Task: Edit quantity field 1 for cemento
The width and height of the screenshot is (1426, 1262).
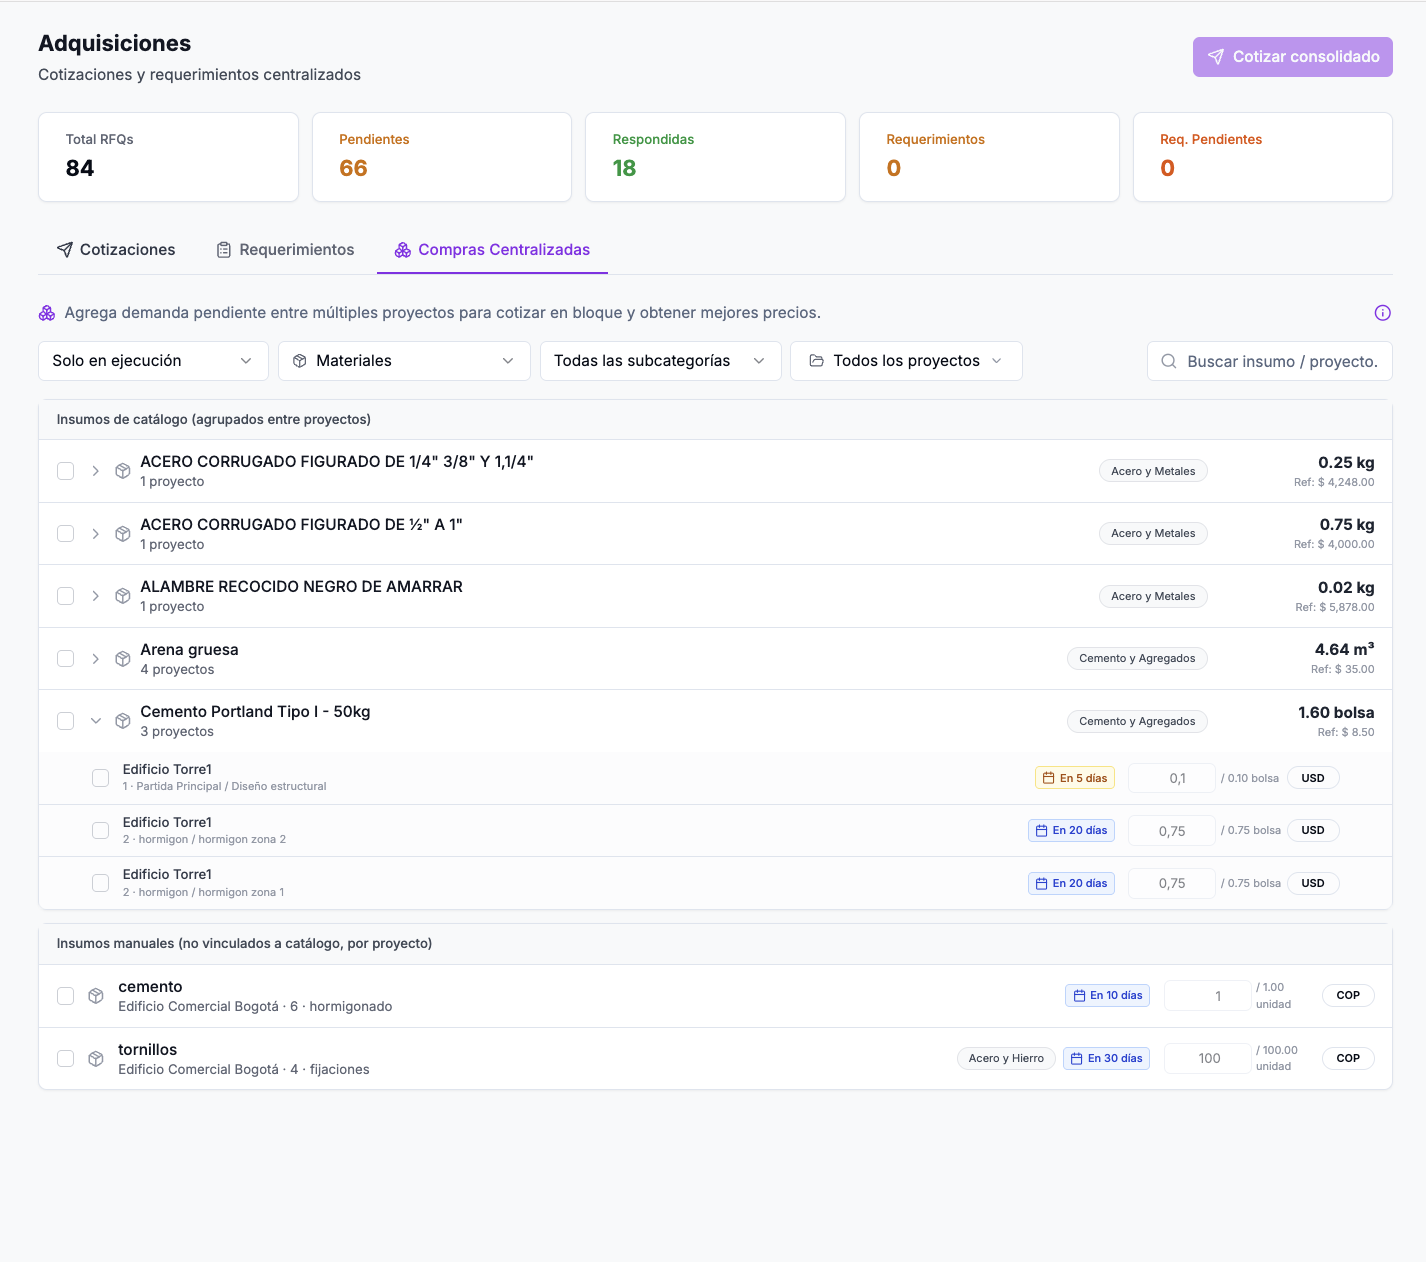Action: click(1208, 996)
